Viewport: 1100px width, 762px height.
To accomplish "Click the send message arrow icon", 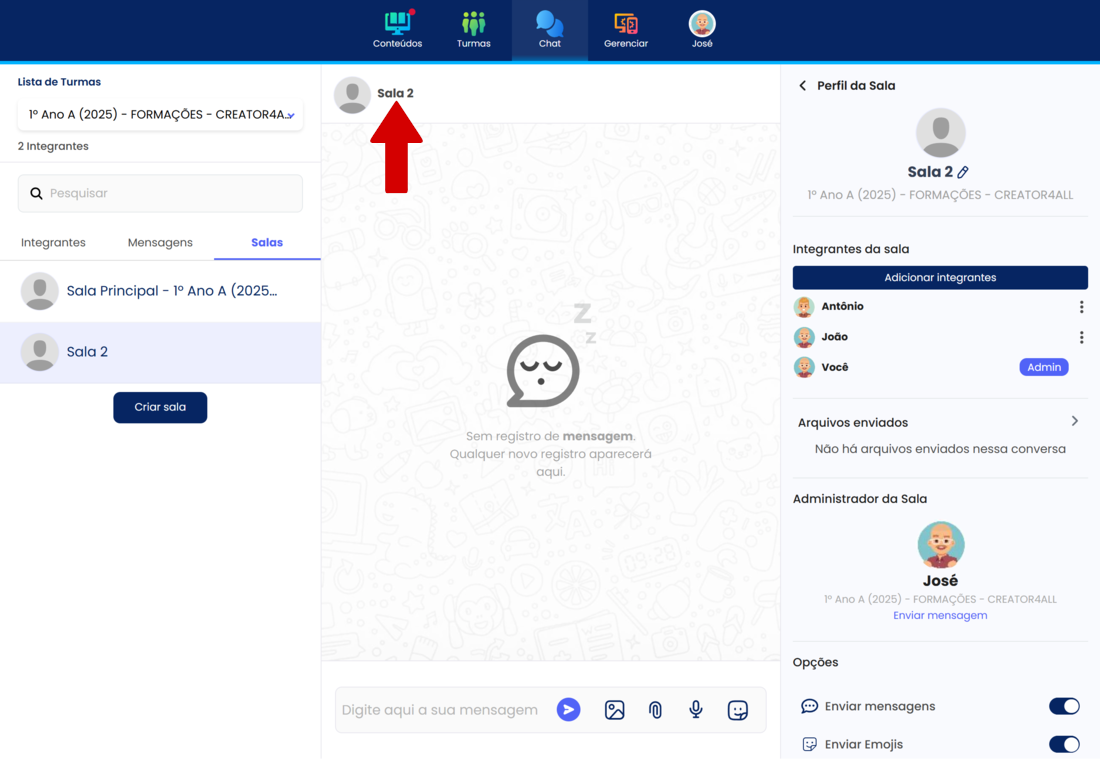I will 568,710.
